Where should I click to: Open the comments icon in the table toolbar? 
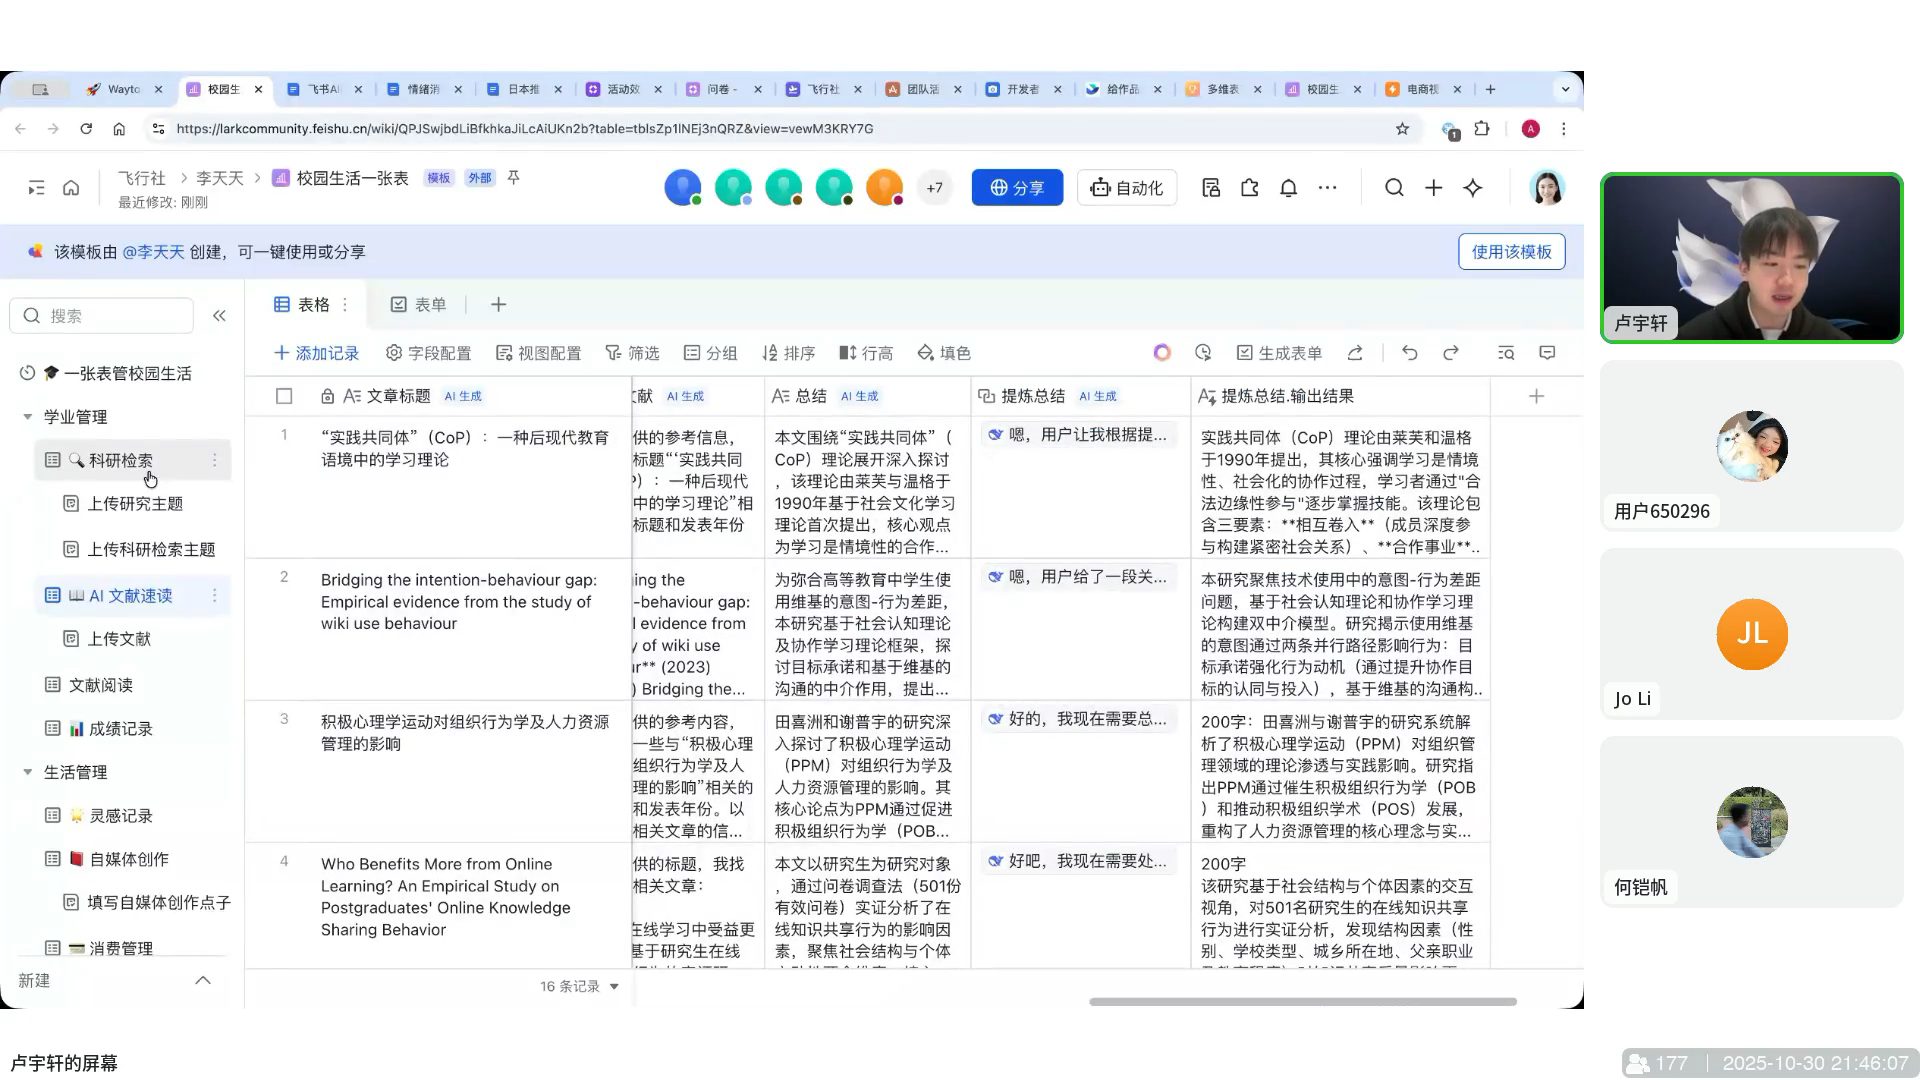1547,353
